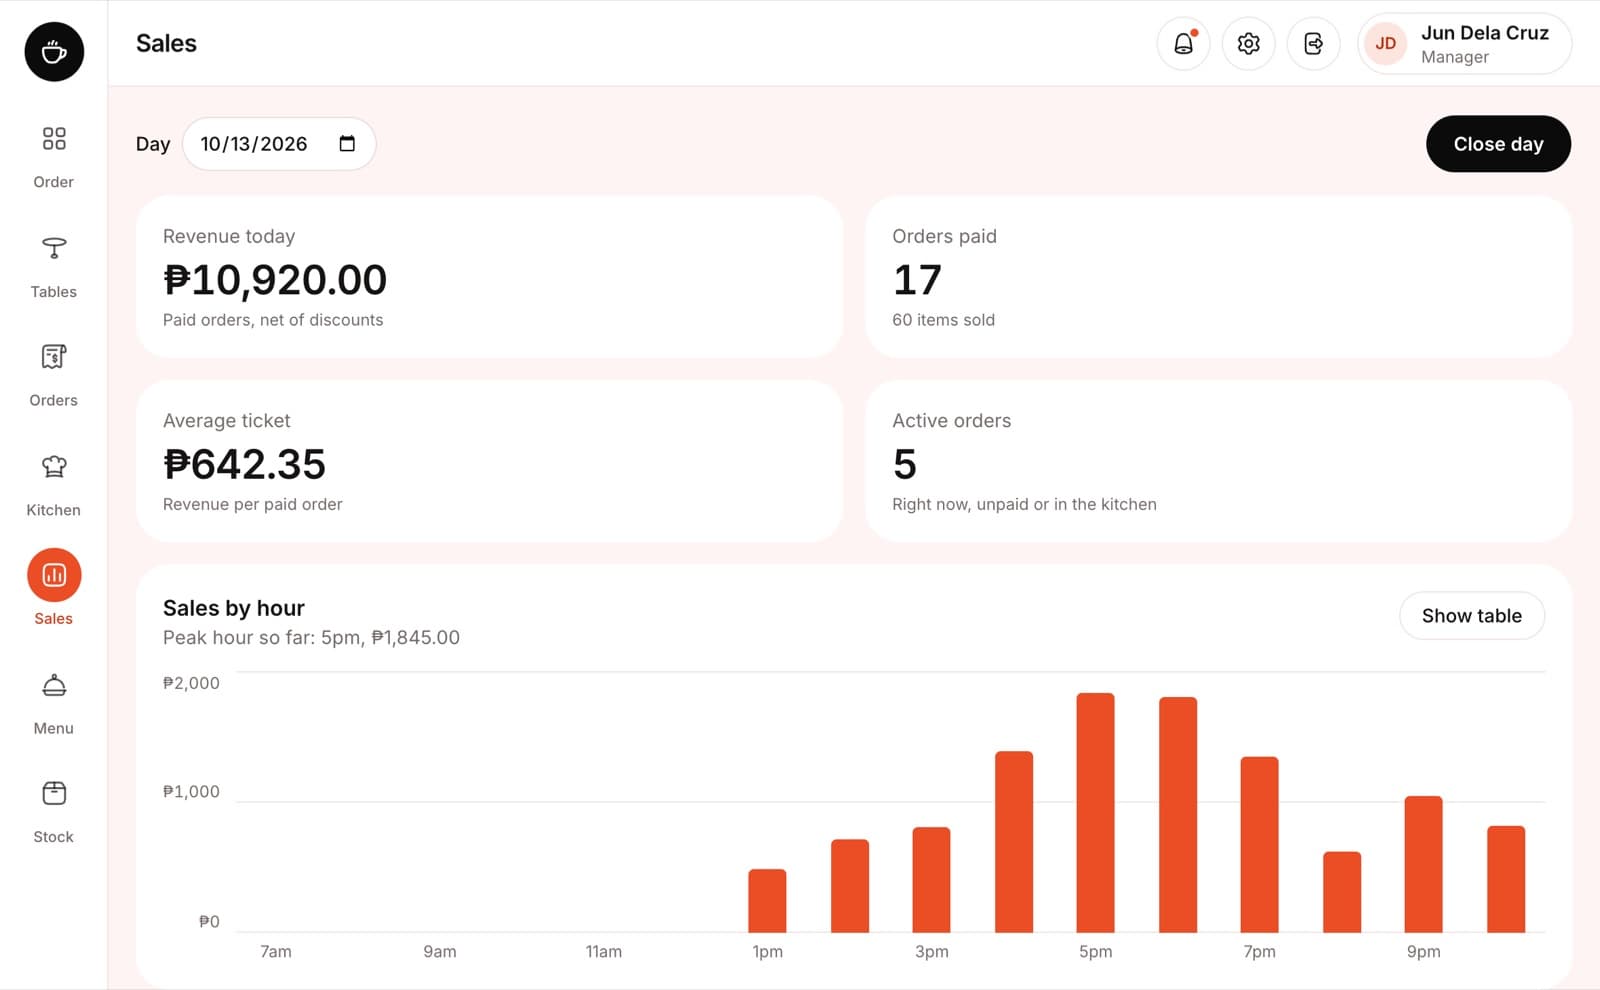This screenshot has height=990, width=1600.
Task: Open settings gear
Action: pyautogui.click(x=1248, y=44)
